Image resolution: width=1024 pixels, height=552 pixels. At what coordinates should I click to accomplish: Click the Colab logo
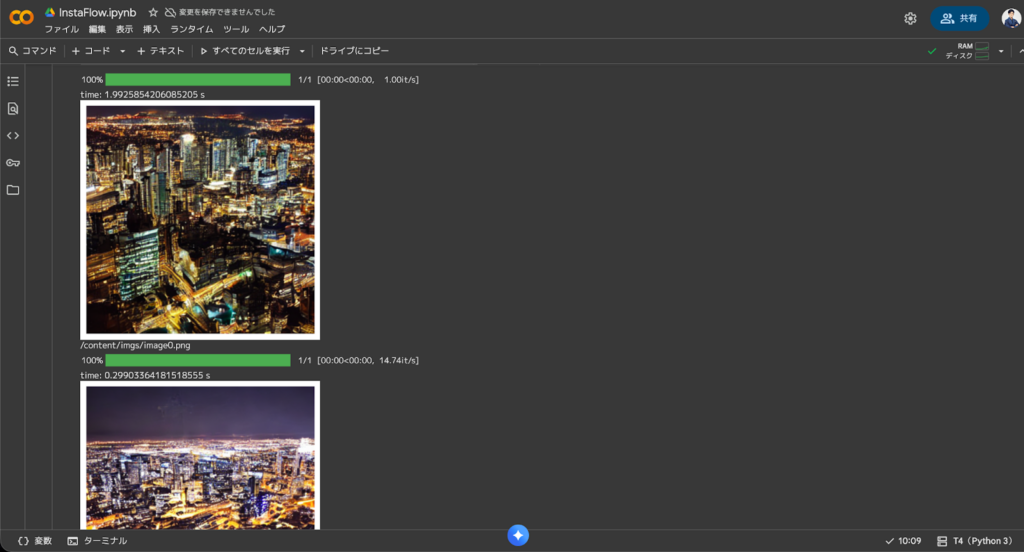(x=21, y=18)
